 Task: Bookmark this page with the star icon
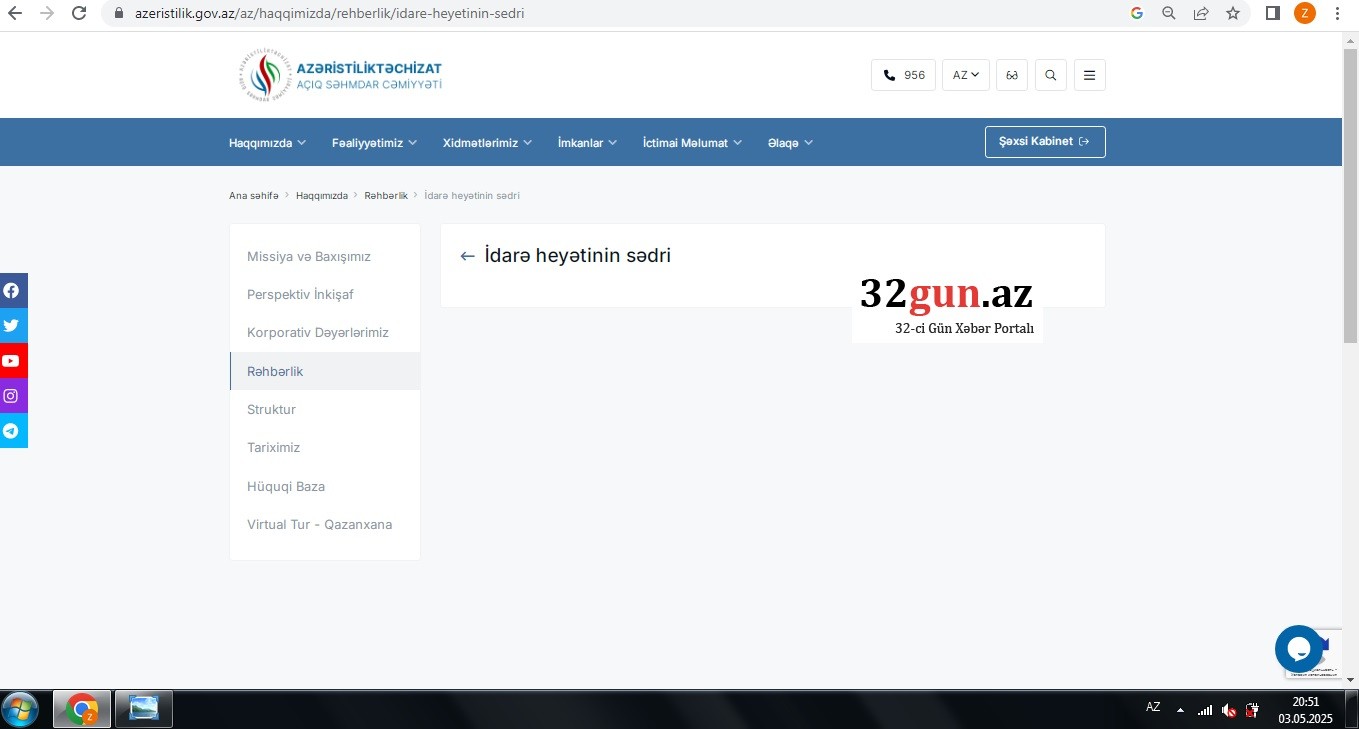coord(1233,14)
